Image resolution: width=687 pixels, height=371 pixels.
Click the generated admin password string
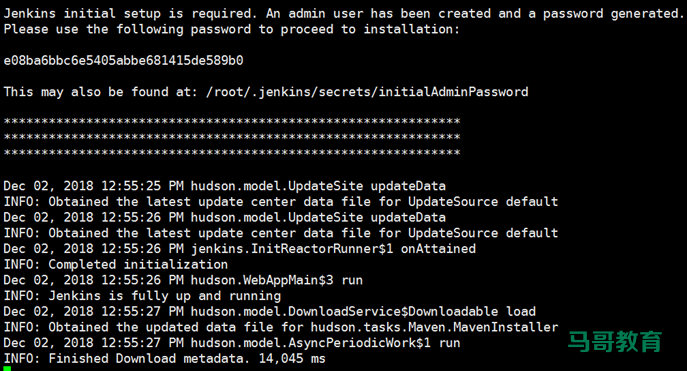(124, 60)
